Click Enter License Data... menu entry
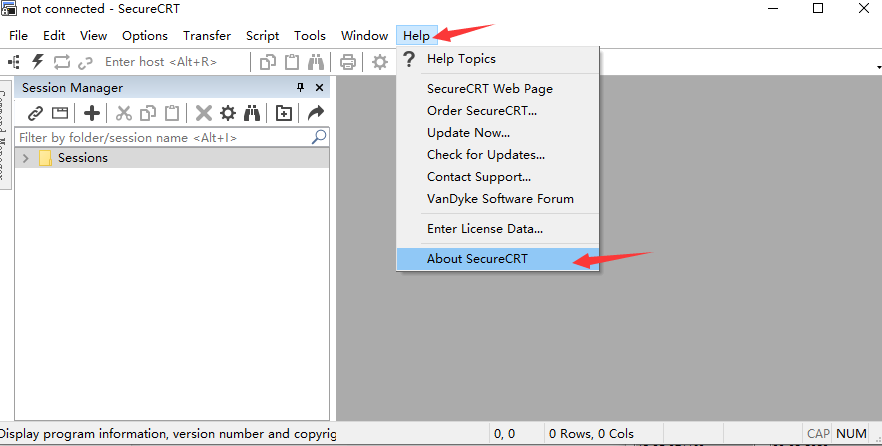Image resolution: width=882 pixels, height=446 pixels. pyautogui.click(x=484, y=229)
